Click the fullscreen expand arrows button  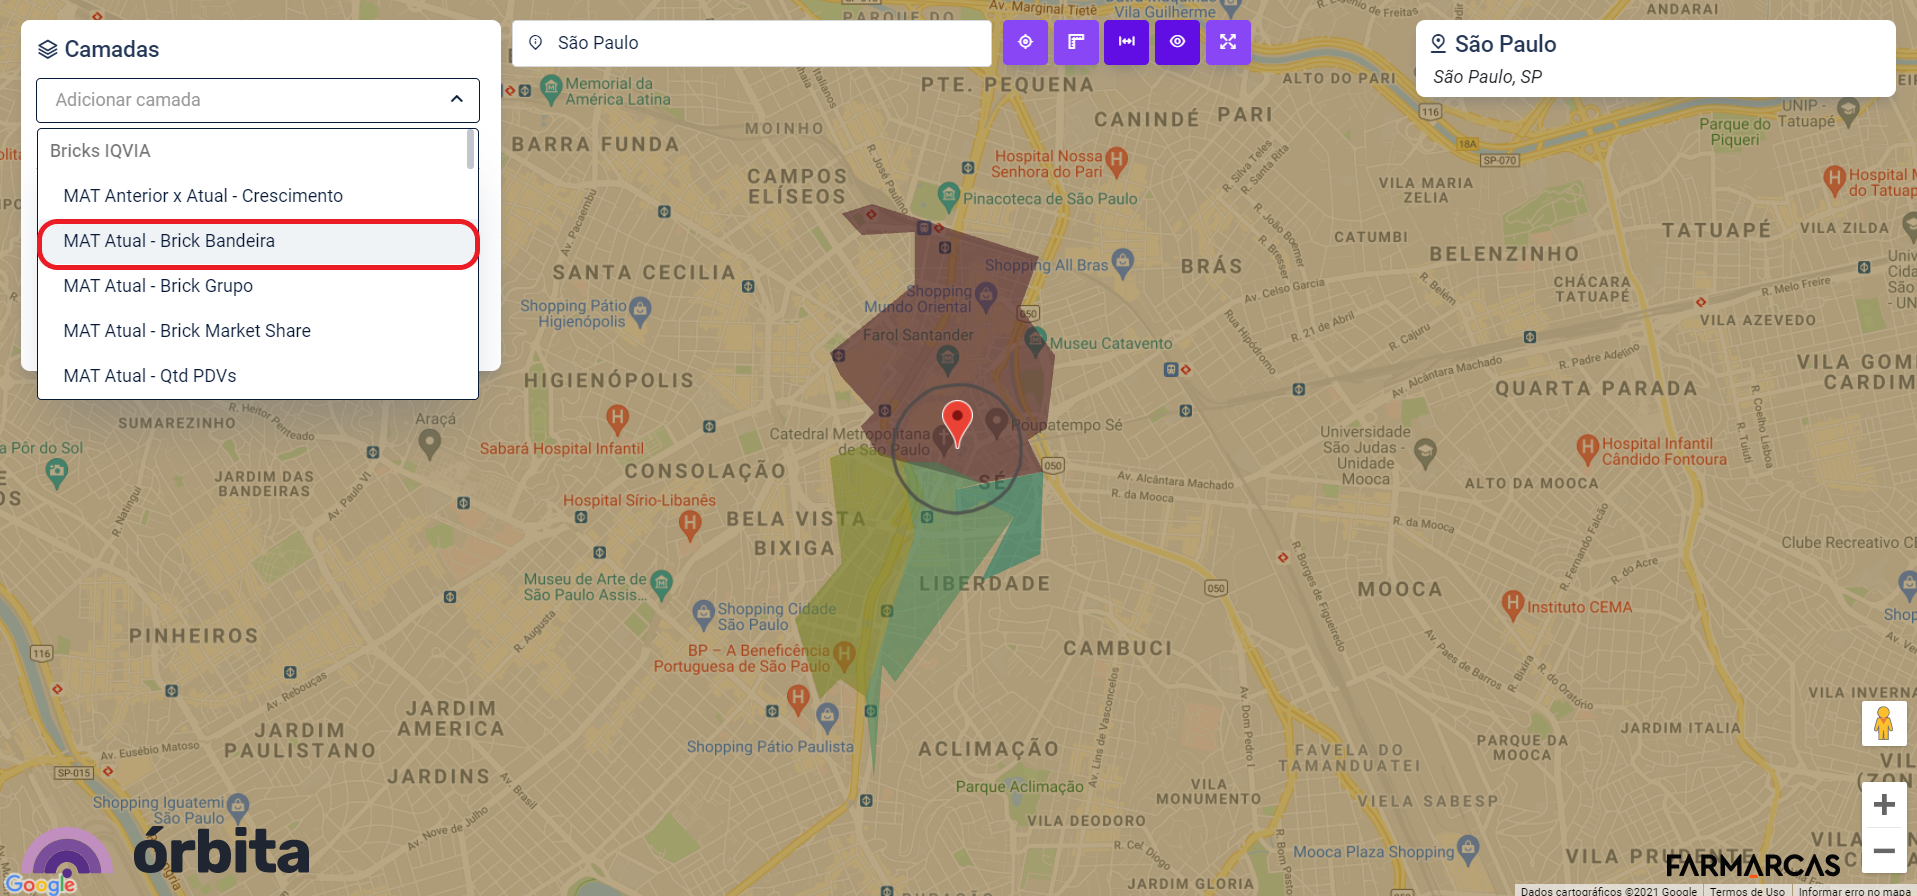[x=1228, y=42]
